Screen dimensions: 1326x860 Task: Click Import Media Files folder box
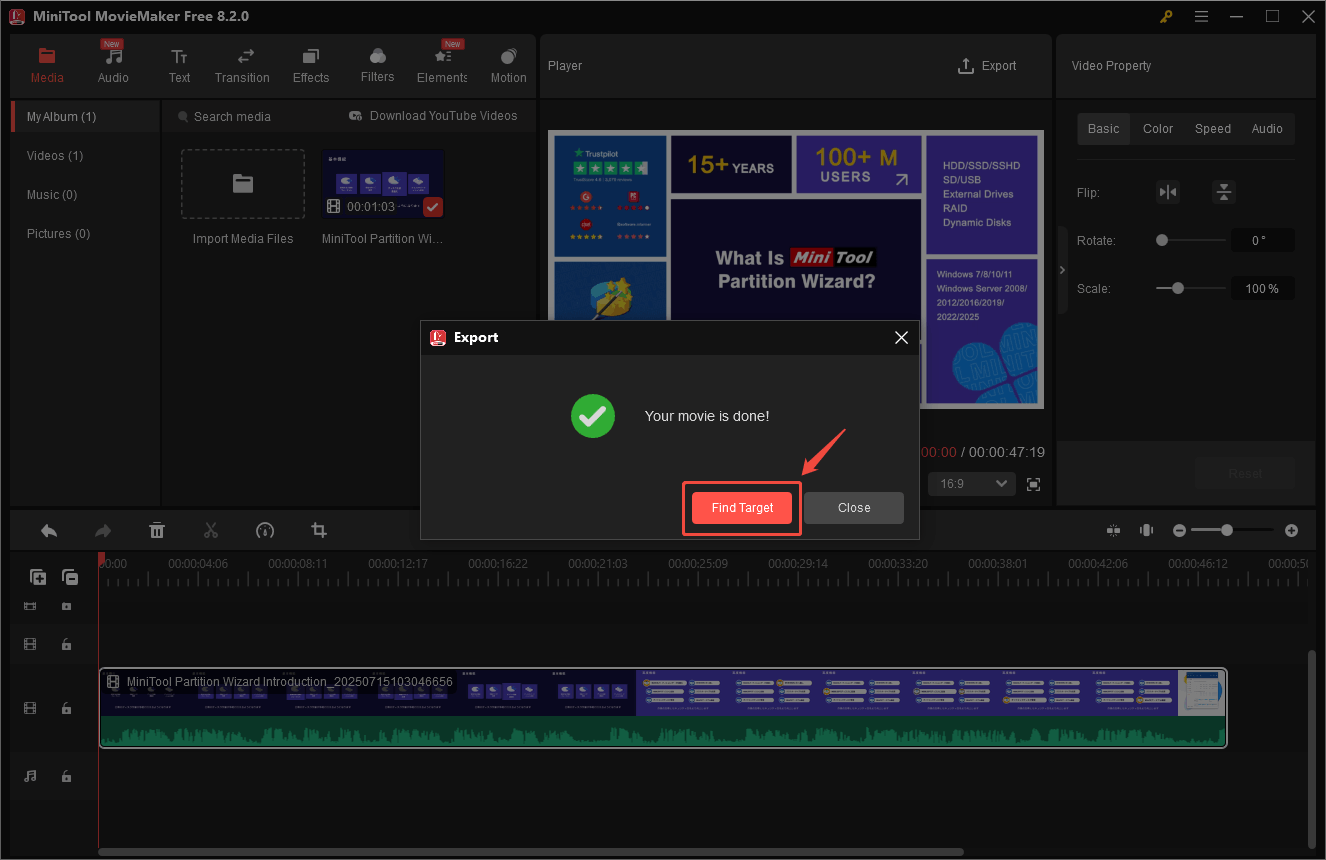point(243,184)
